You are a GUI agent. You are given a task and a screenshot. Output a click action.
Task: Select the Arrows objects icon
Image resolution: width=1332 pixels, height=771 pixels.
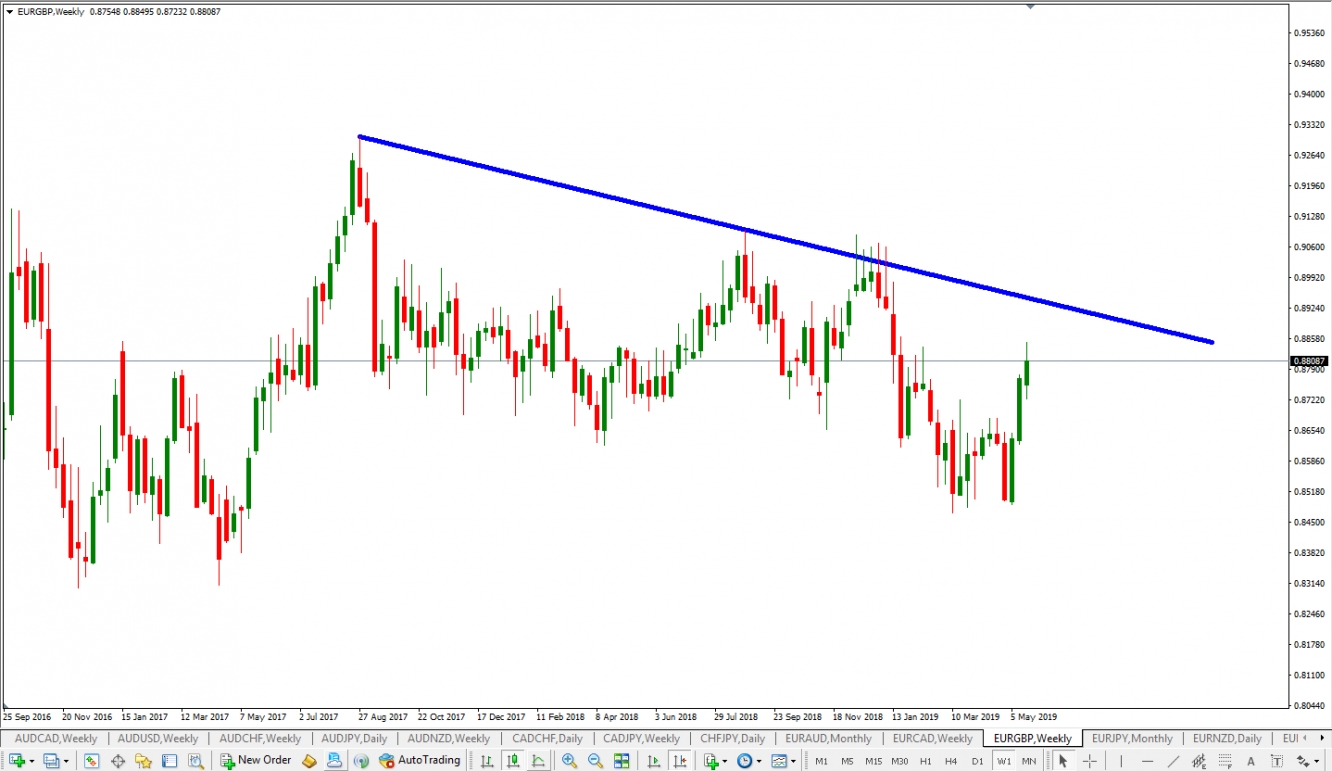(x=1303, y=761)
